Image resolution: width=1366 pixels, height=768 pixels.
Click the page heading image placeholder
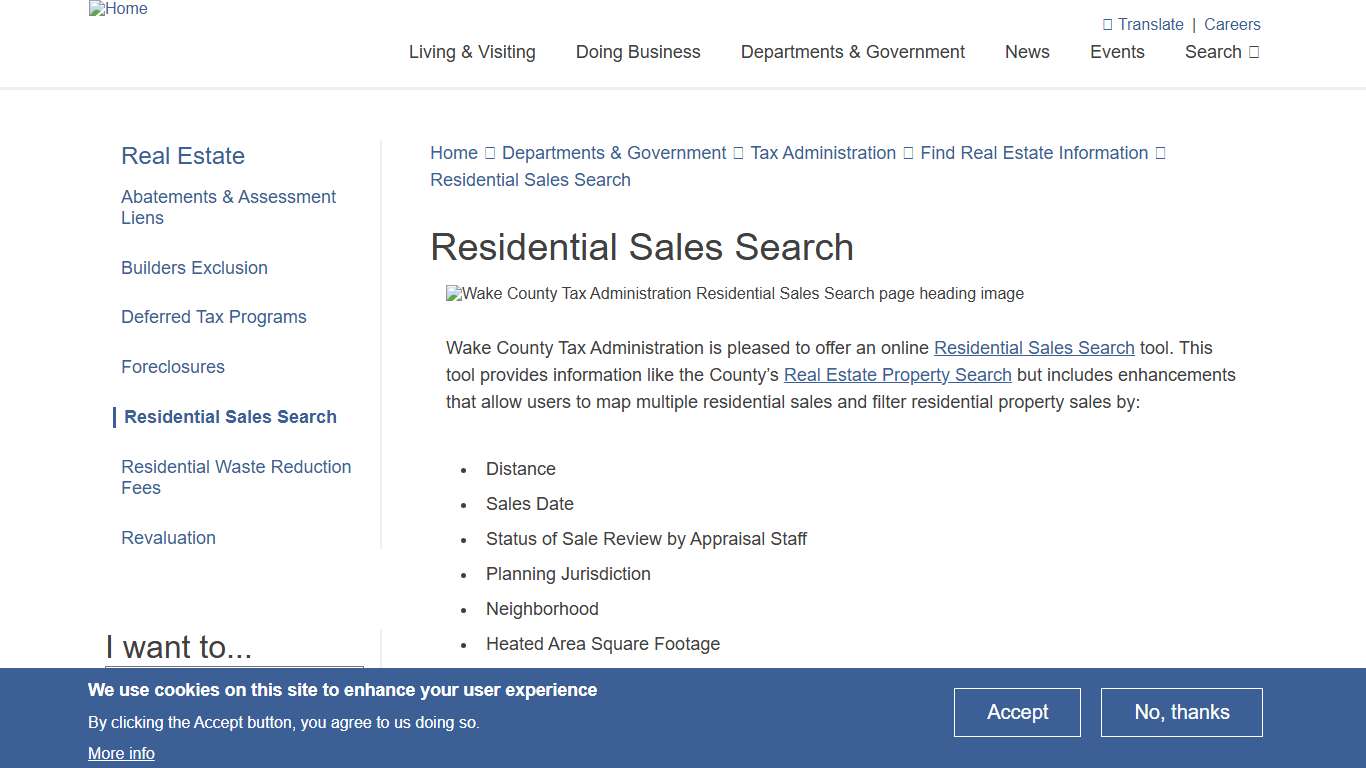click(735, 293)
